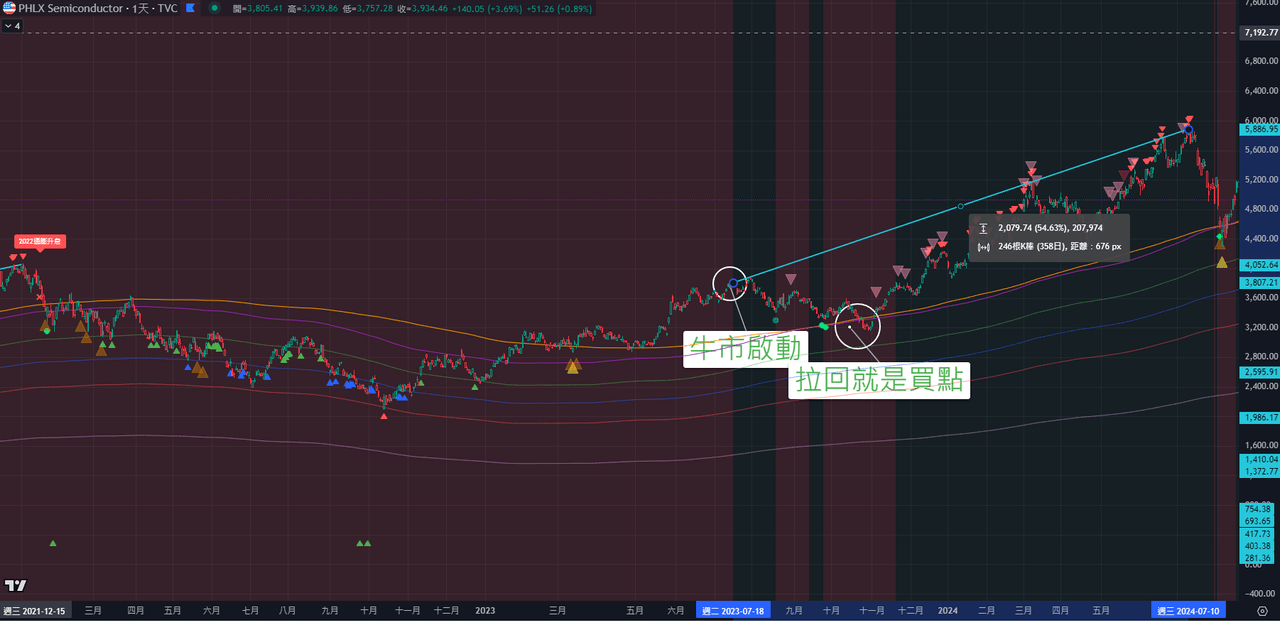Click the green market status dot
1280x625 pixels.
tap(214, 8)
